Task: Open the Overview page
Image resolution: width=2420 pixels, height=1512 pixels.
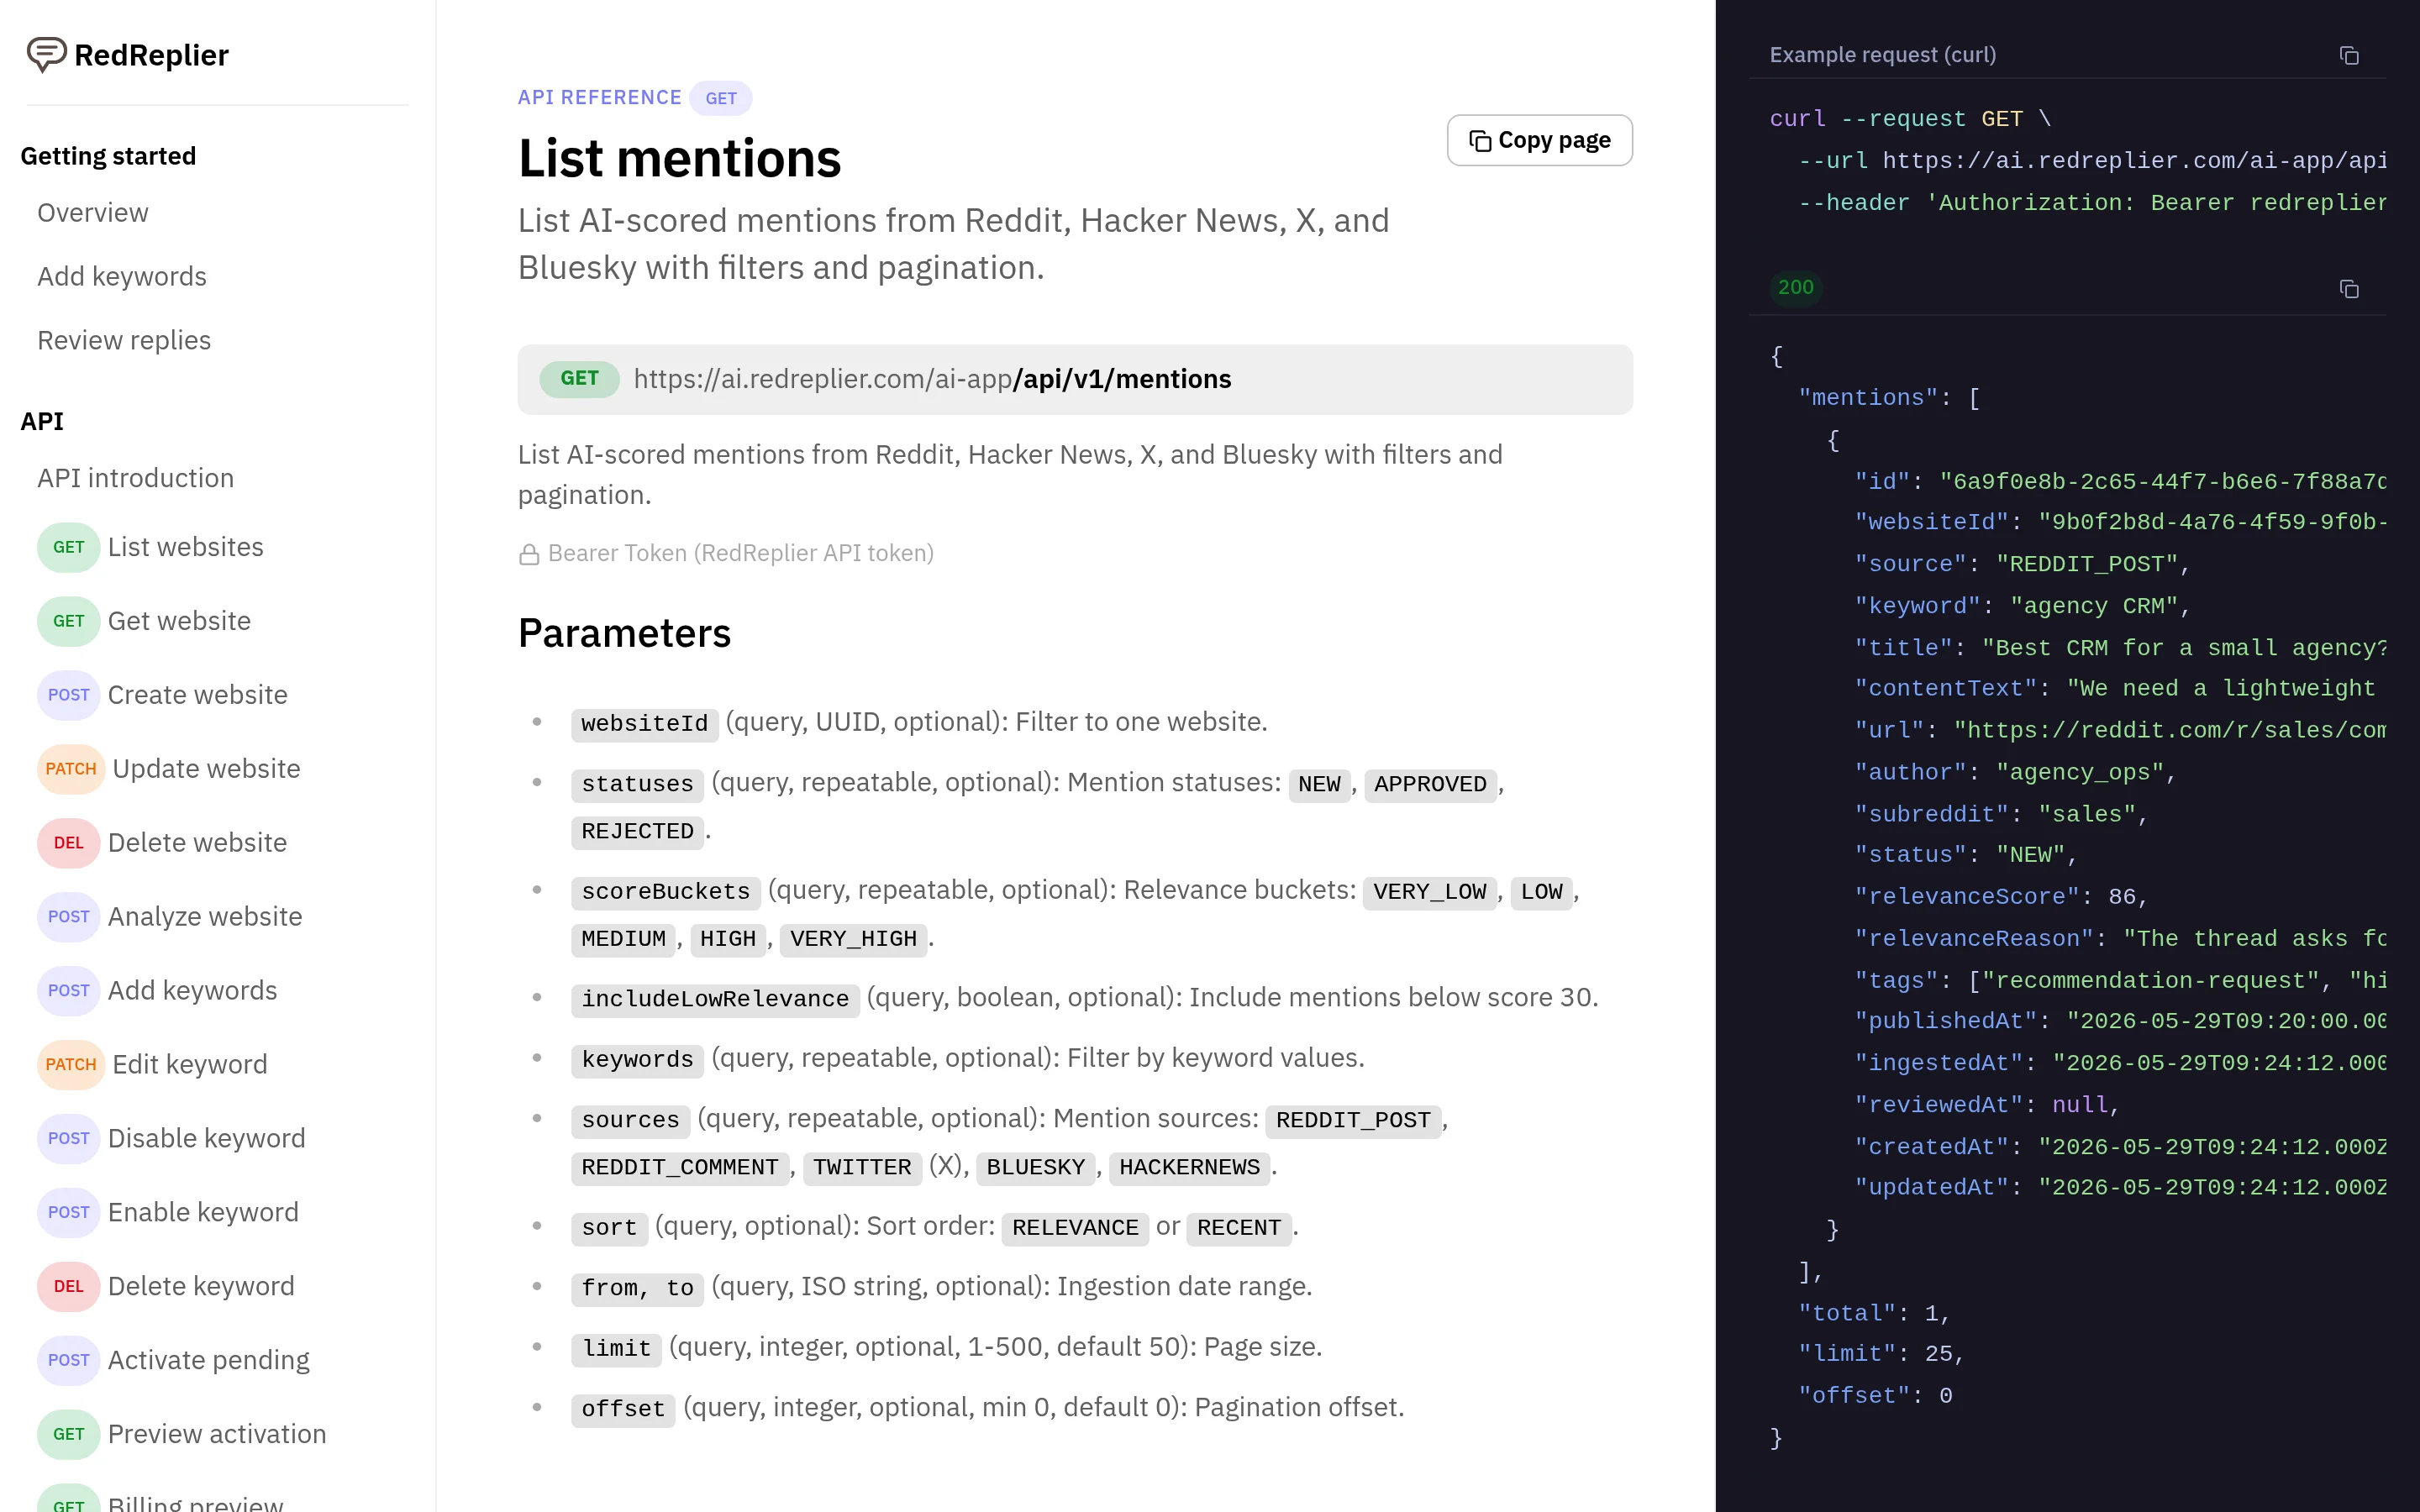Action: (92, 213)
